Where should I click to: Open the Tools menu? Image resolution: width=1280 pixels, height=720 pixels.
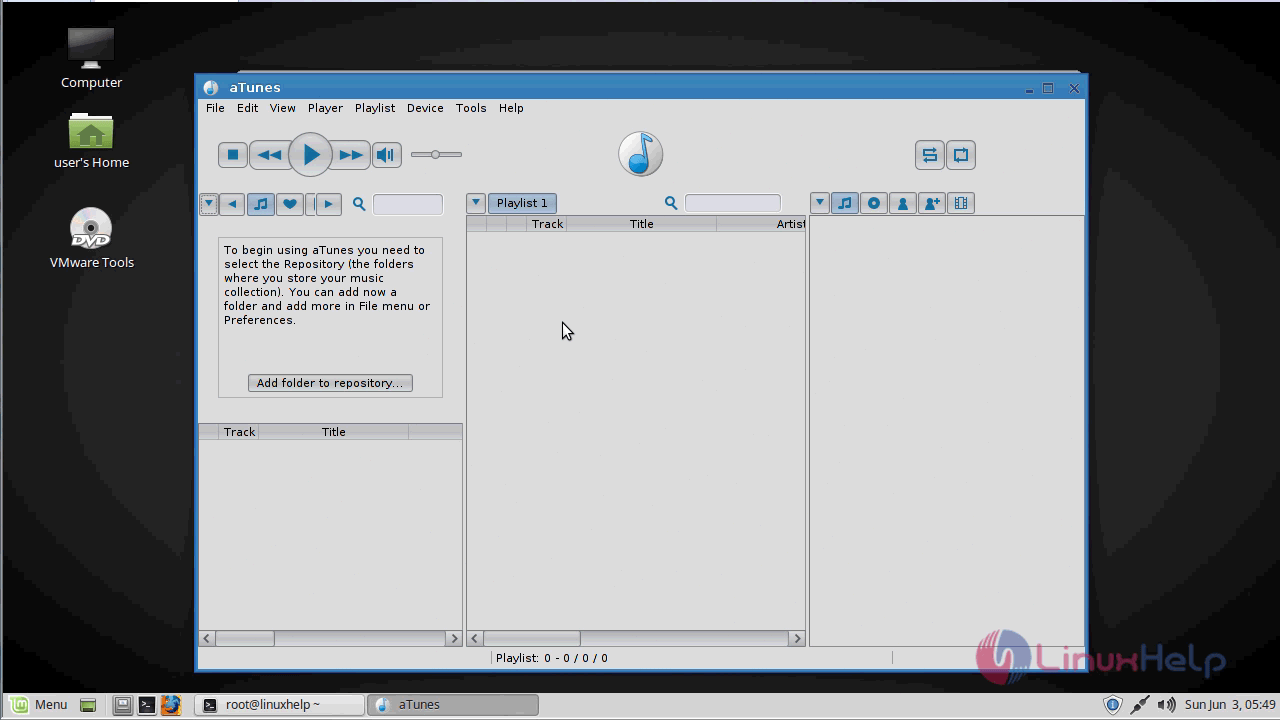[x=471, y=108]
